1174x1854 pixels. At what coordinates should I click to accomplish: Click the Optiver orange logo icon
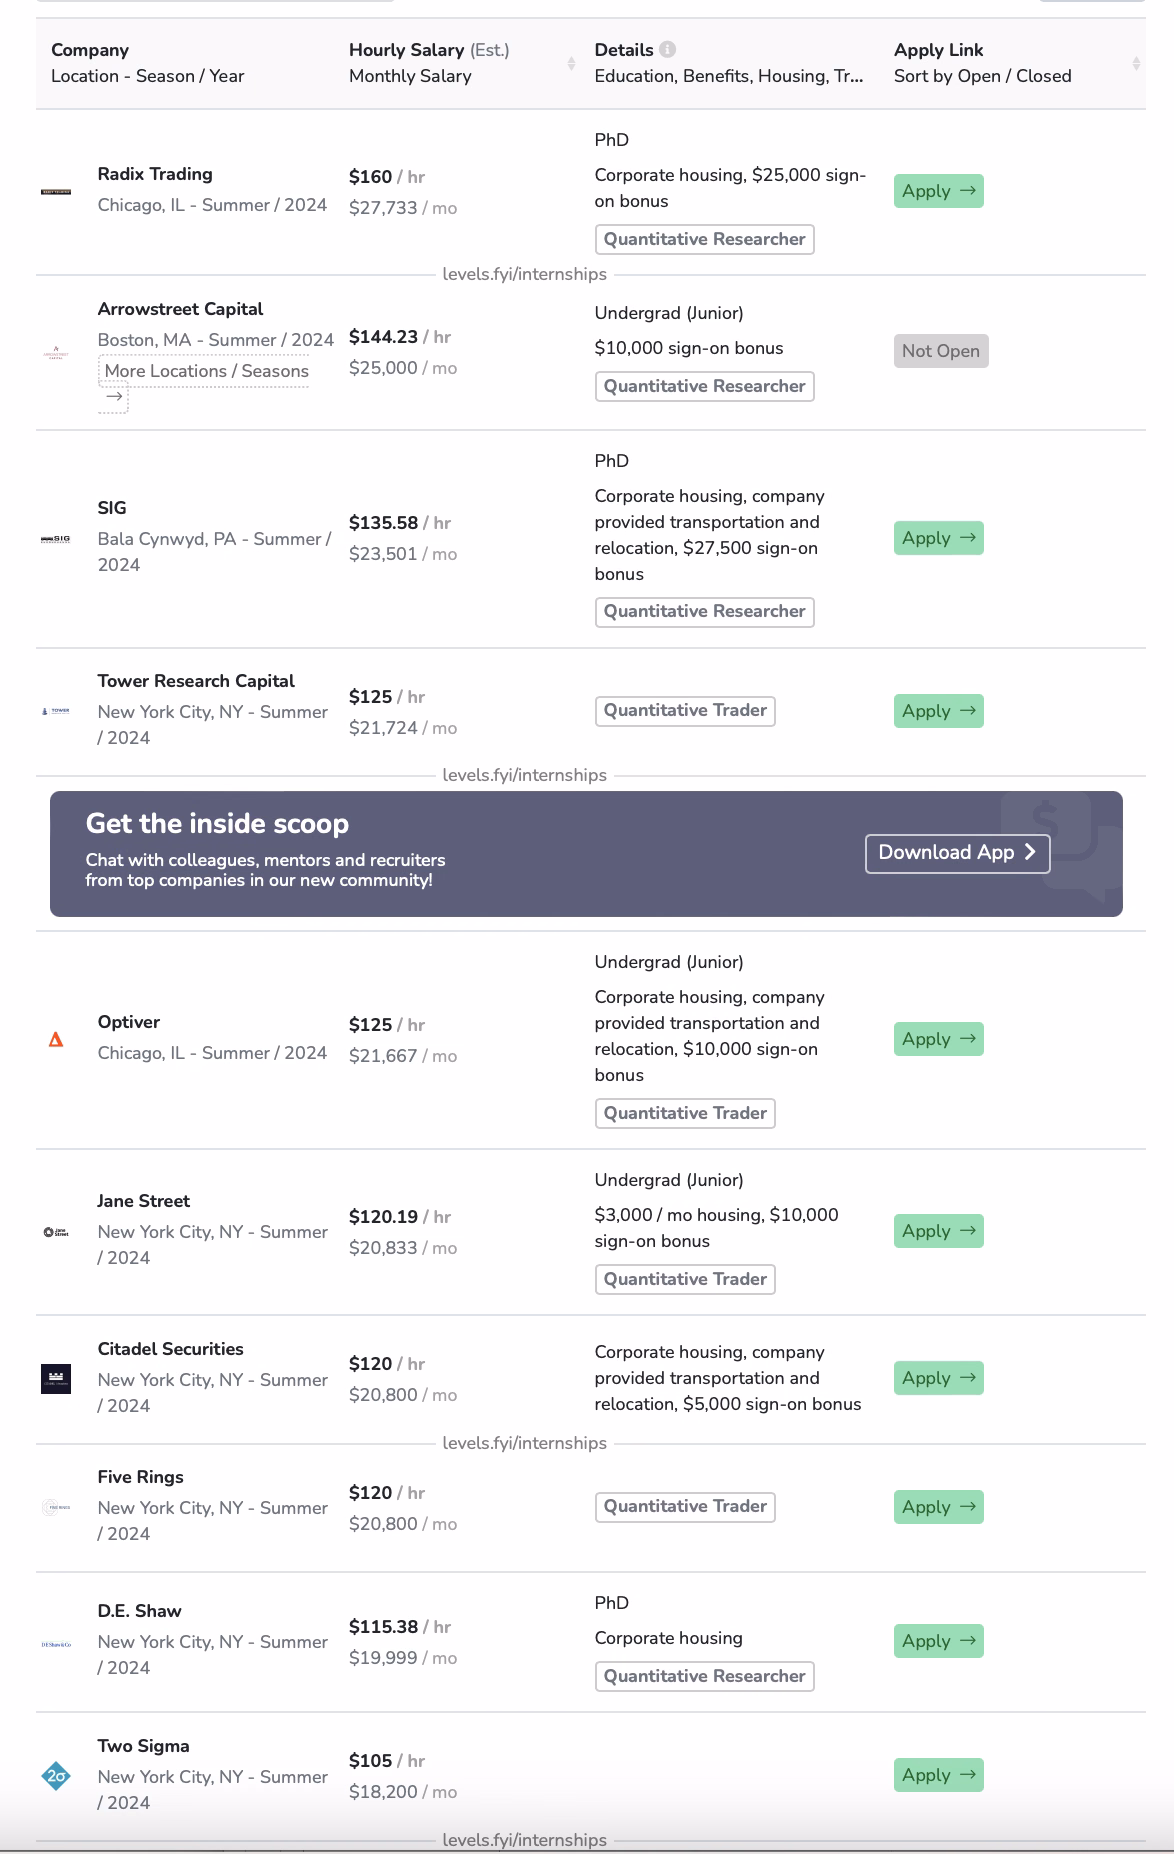[x=56, y=1039]
